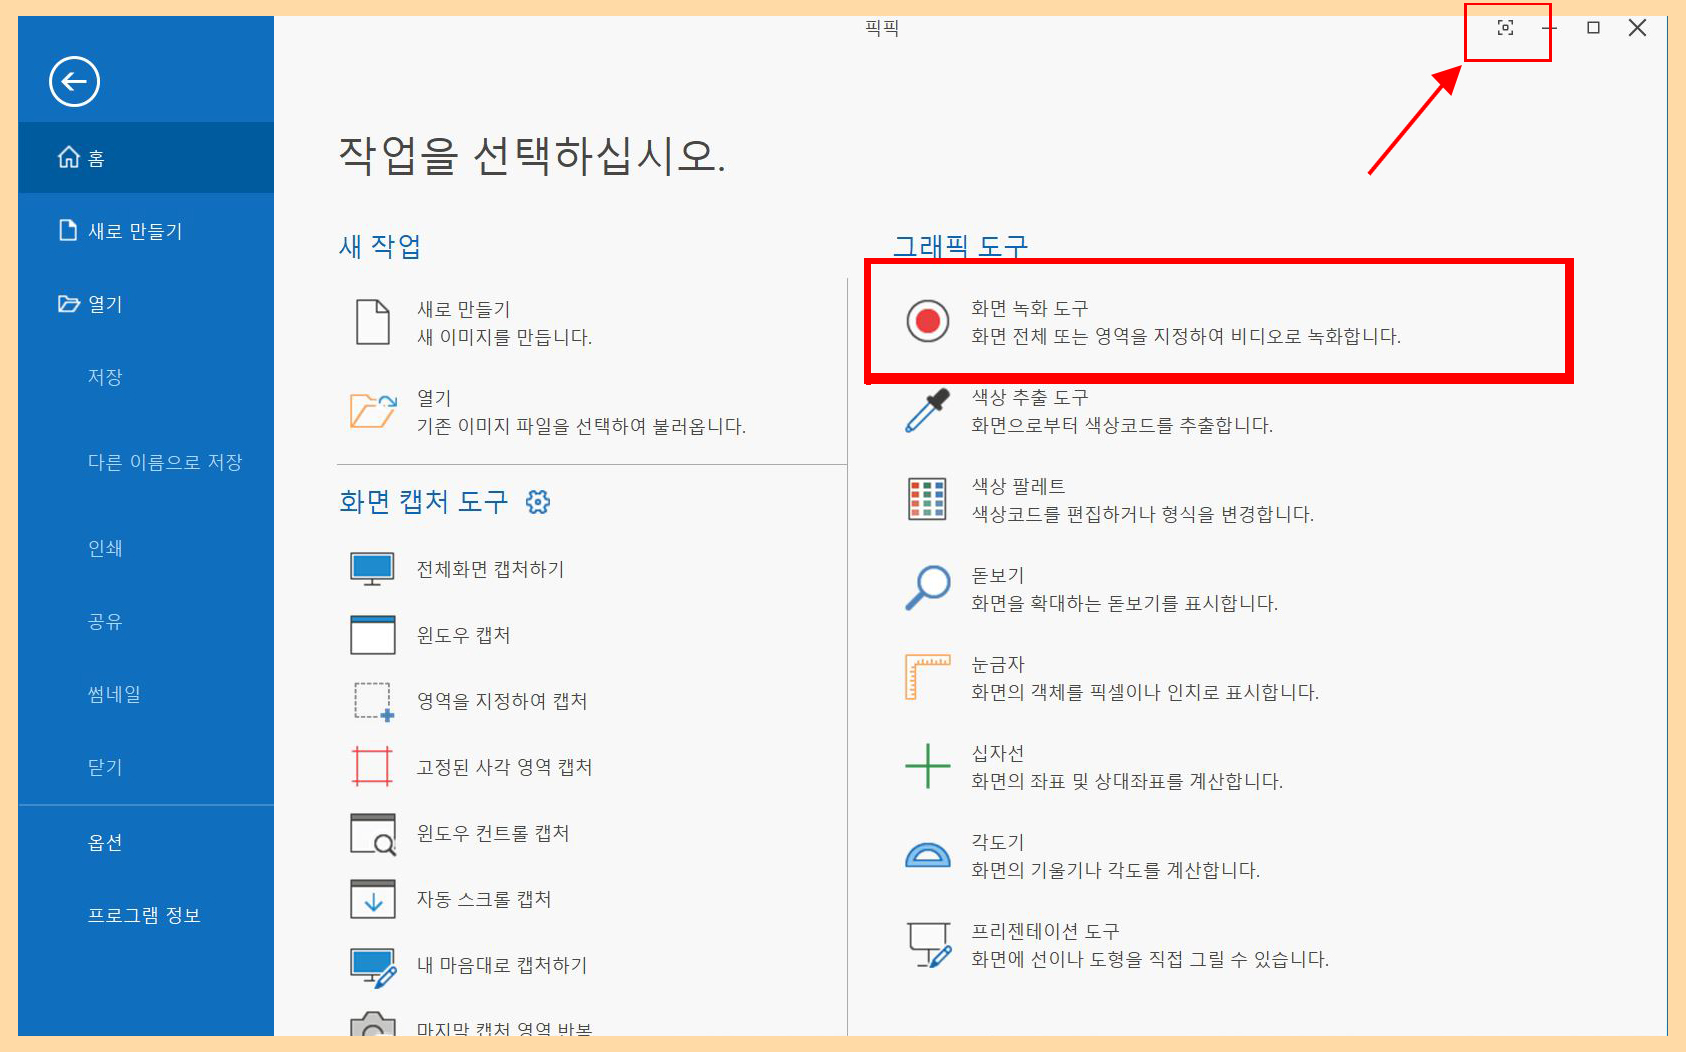Click the 자동 스크롤 캡처 arrow icon
This screenshot has width=1686, height=1052.
click(373, 899)
